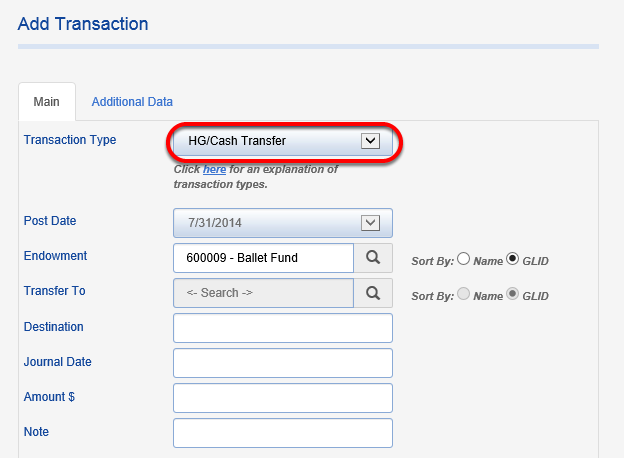Click the Amount $ label
Image resolution: width=624 pixels, height=458 pixels.
(x=49, y=397)
